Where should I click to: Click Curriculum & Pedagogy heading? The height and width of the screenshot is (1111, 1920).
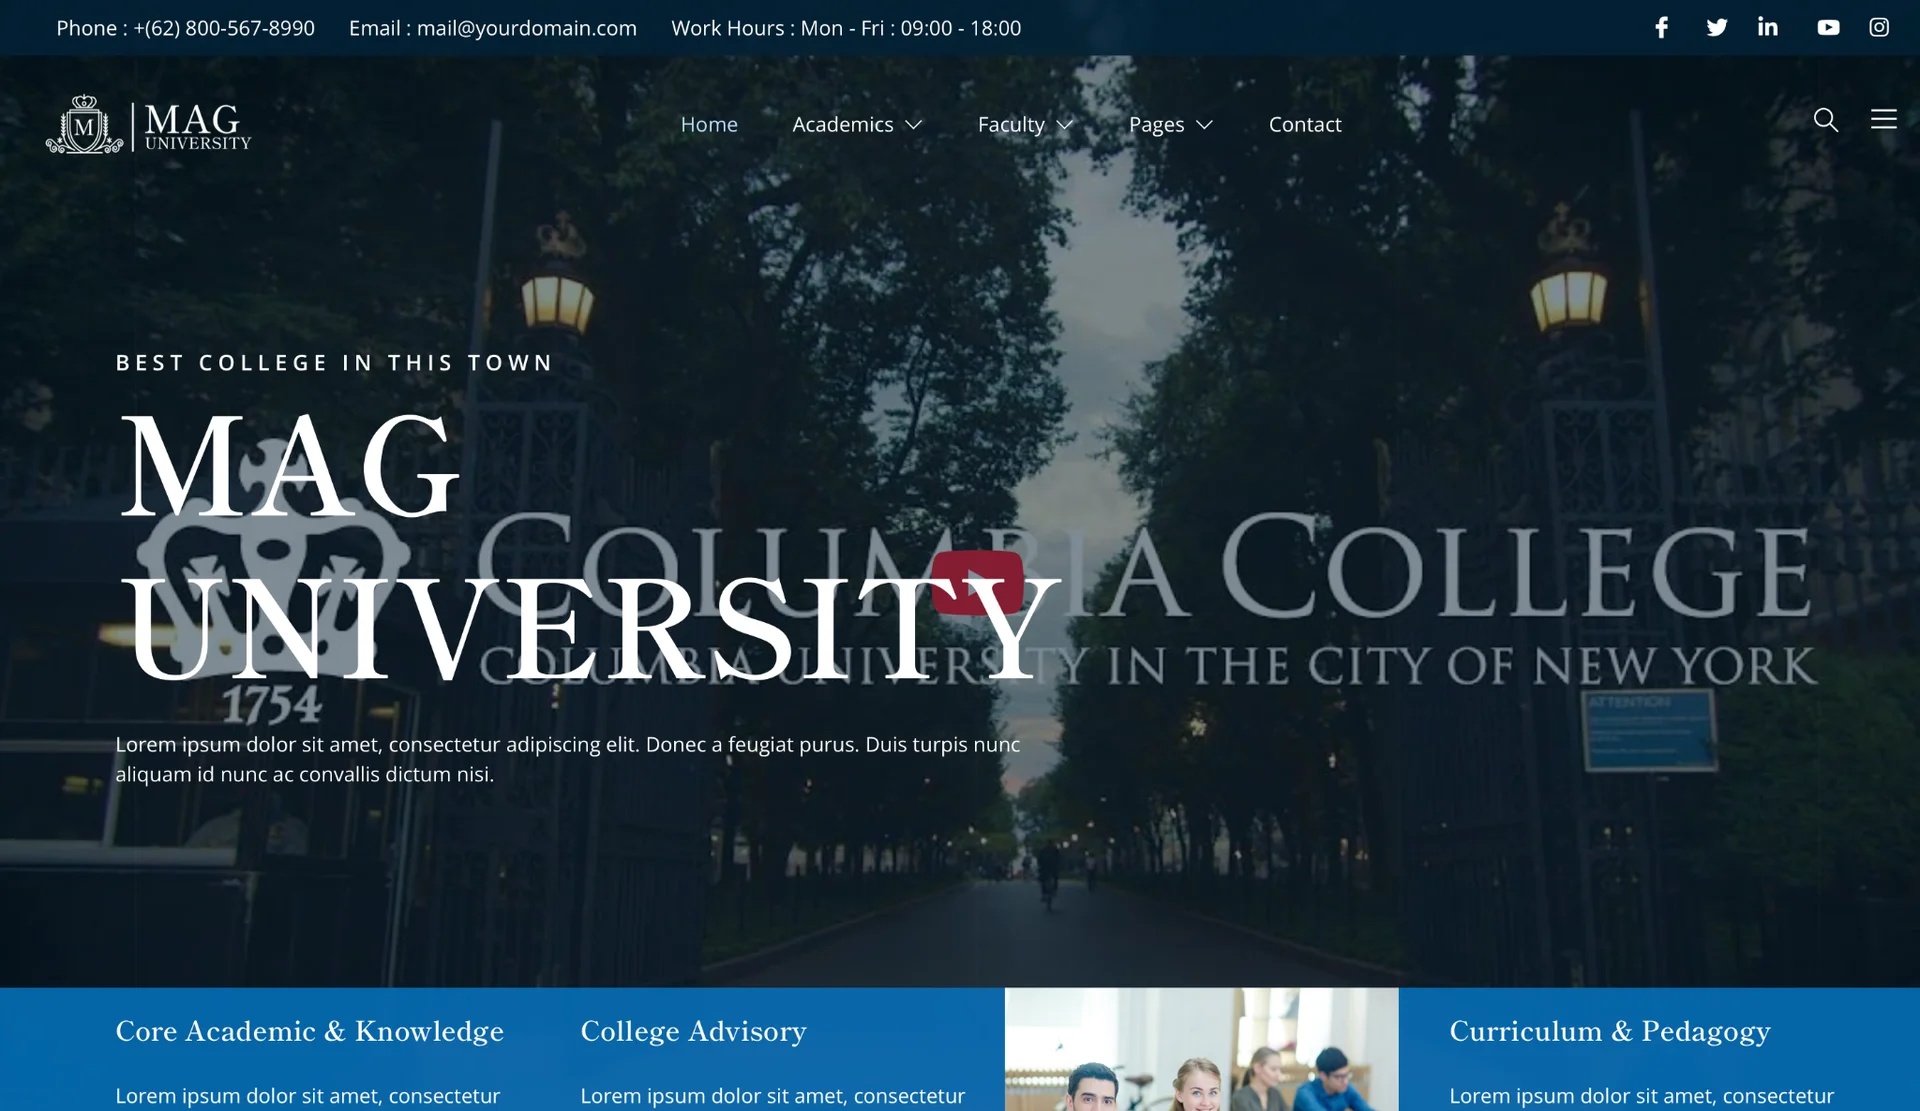pyautogui.click(x=1609, y=1031)
